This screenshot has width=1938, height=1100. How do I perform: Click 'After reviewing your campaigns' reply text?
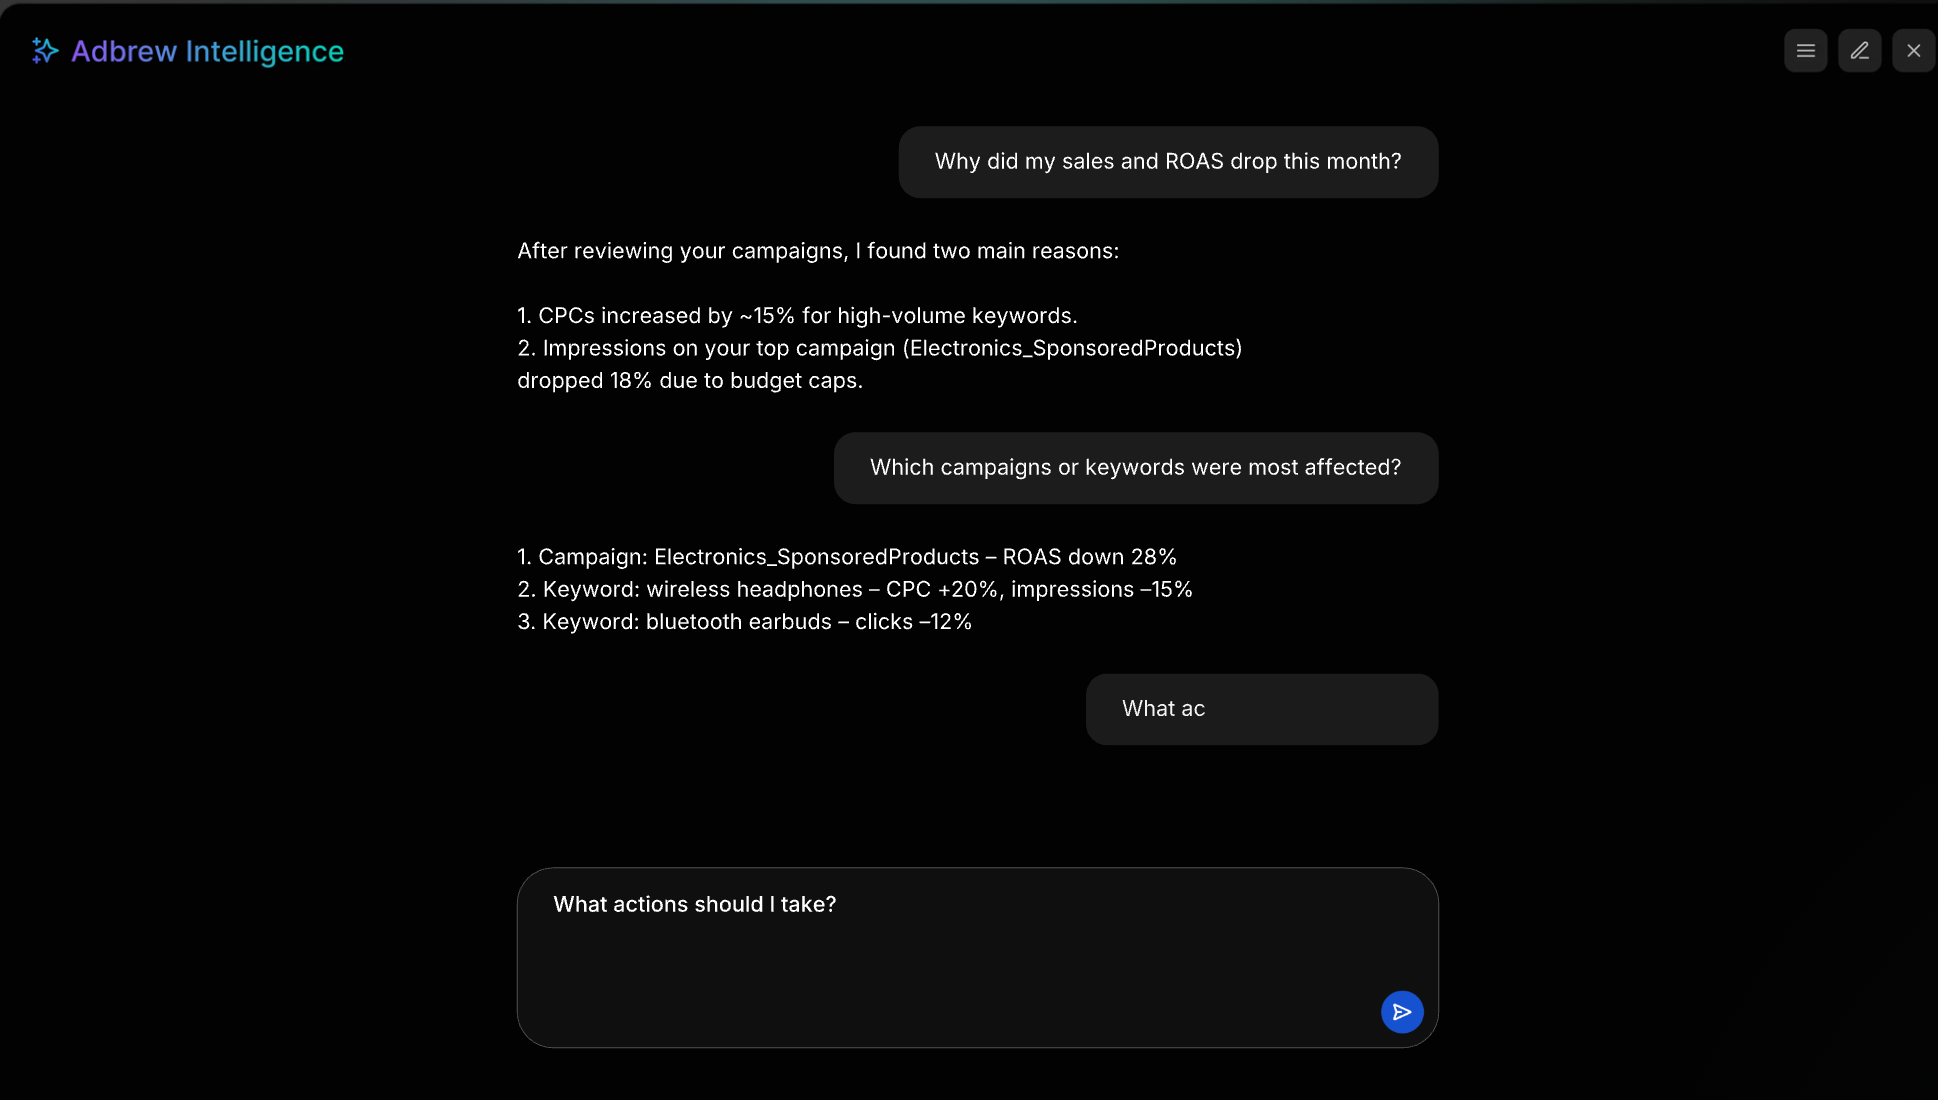[x=817, y=251]
